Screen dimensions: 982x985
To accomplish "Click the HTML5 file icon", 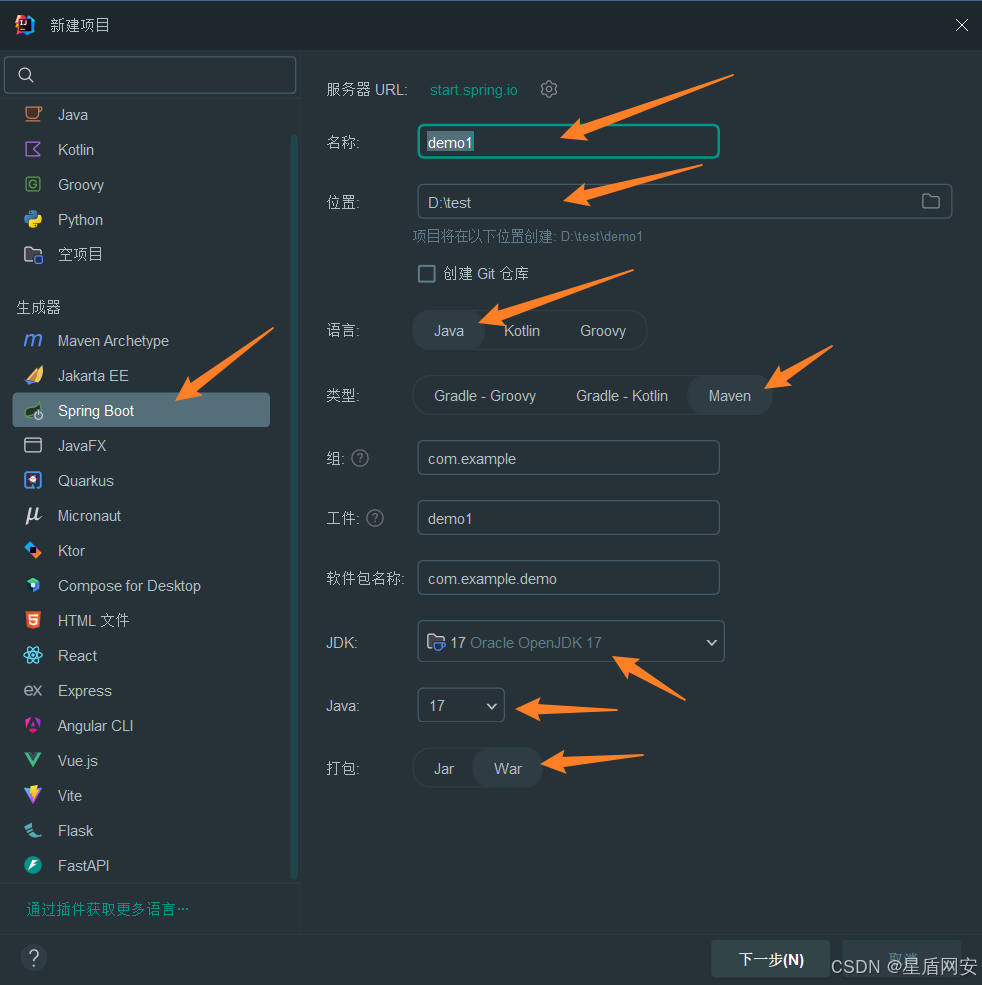I will pyautogui.click(x=33, y=620).
